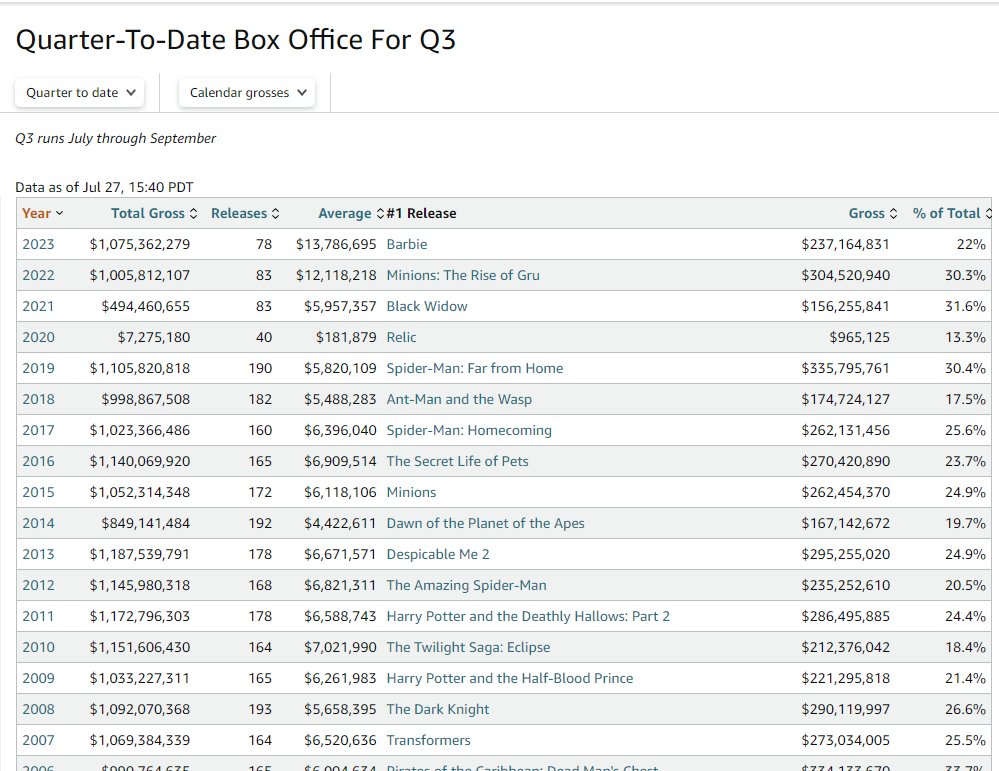The width and height of the screenshot is (999, 771).
Task: Open the Black Widow movie link
Action: coord(427,306)
